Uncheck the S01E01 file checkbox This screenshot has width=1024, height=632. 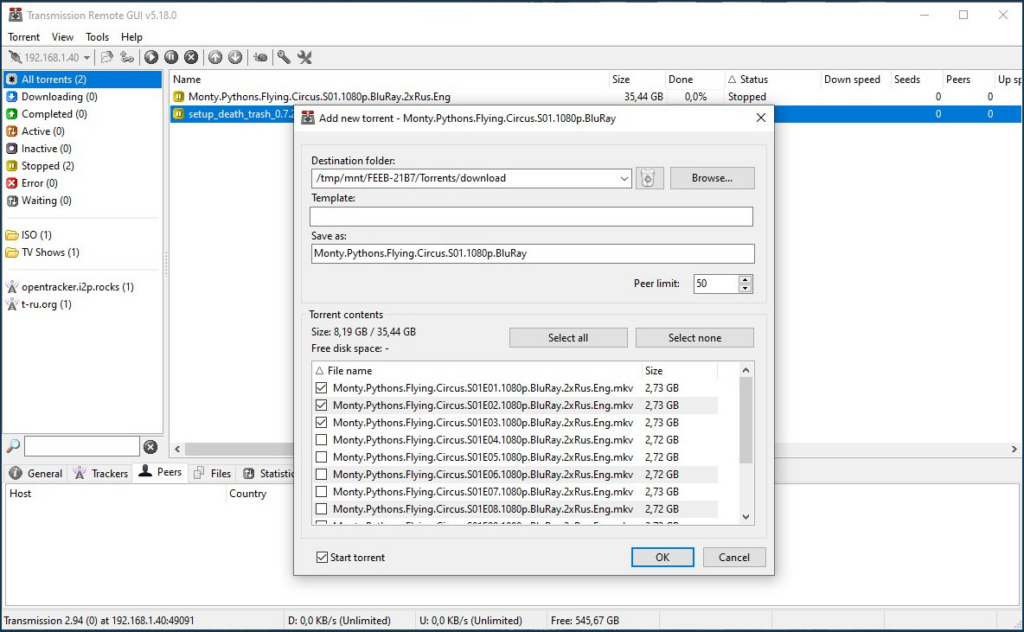tap(321, 388)
